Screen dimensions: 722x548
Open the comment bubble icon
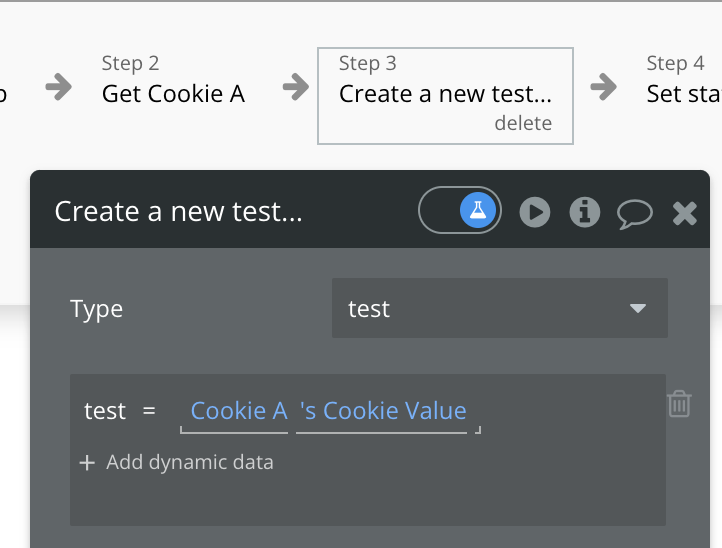(x=635, y=212)
